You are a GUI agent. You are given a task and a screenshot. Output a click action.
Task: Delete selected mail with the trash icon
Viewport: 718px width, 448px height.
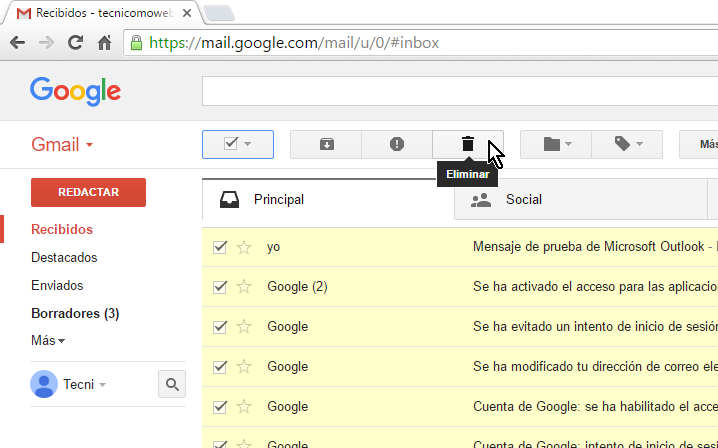(x=468, y=144)
